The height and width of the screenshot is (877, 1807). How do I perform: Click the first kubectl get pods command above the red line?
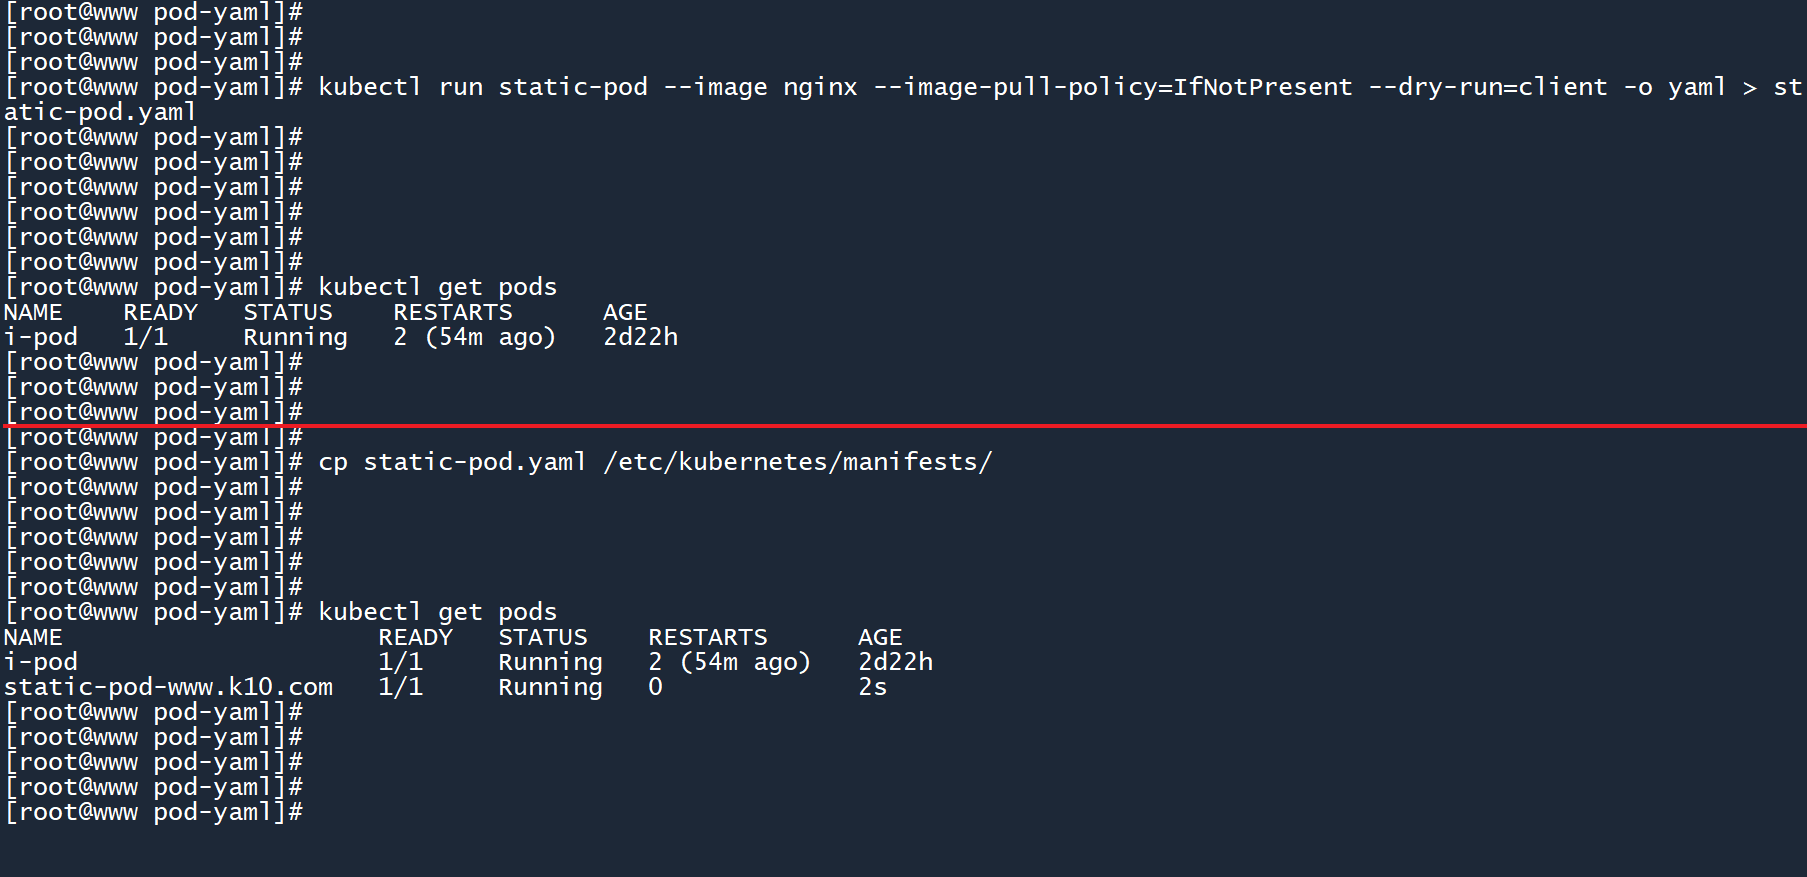click(437, 288)
